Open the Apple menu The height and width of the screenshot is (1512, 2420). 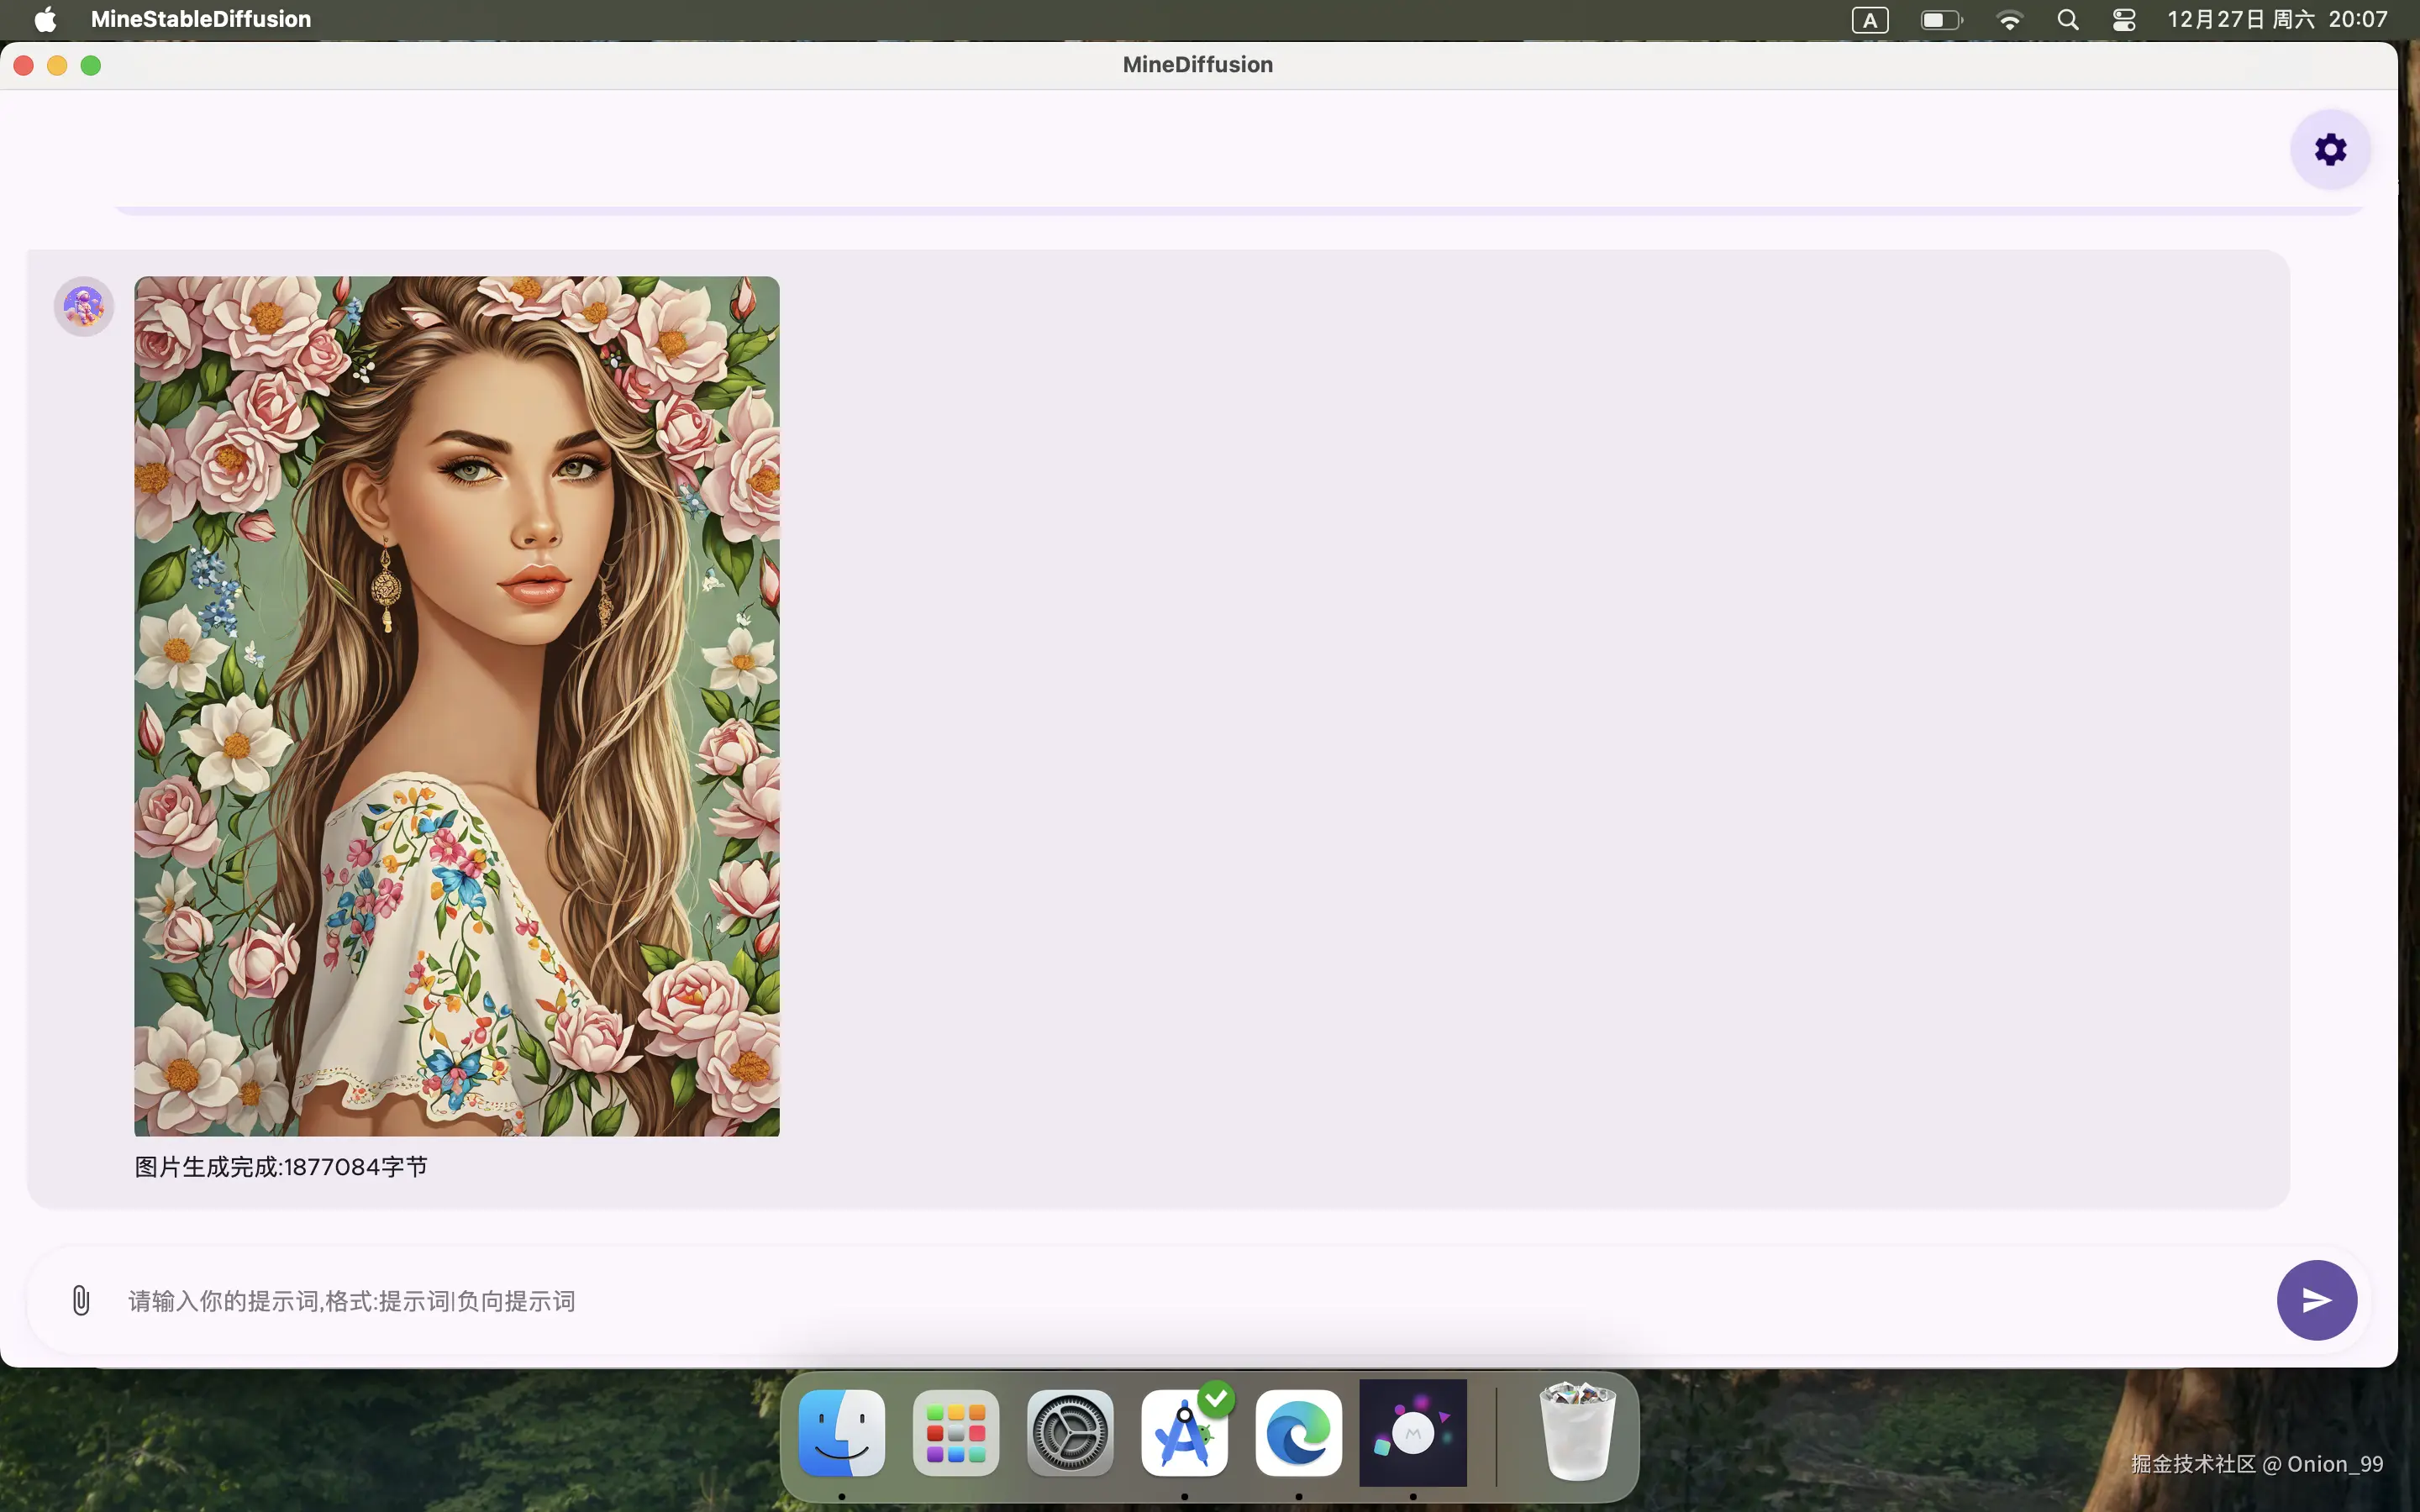point(44,19)
